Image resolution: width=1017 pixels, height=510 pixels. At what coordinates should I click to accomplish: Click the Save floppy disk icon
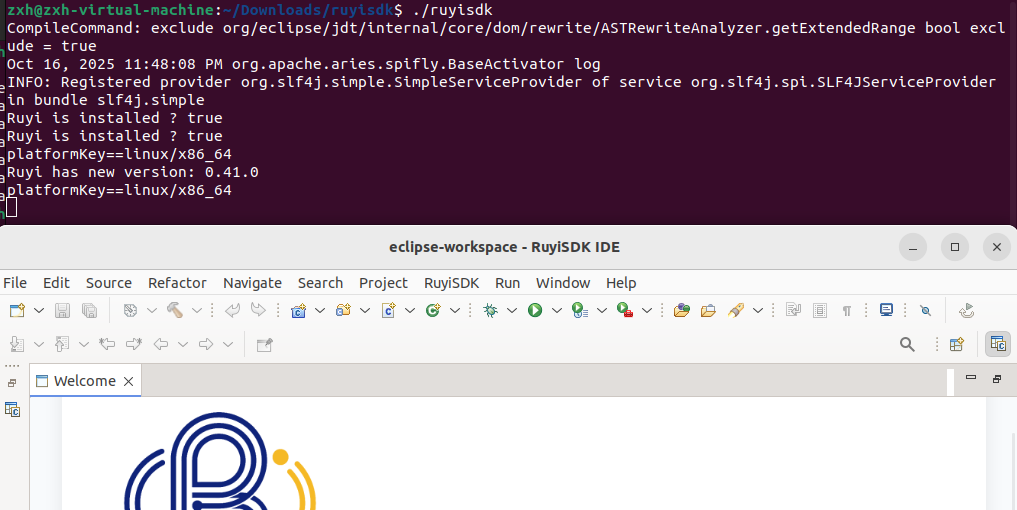62,311
